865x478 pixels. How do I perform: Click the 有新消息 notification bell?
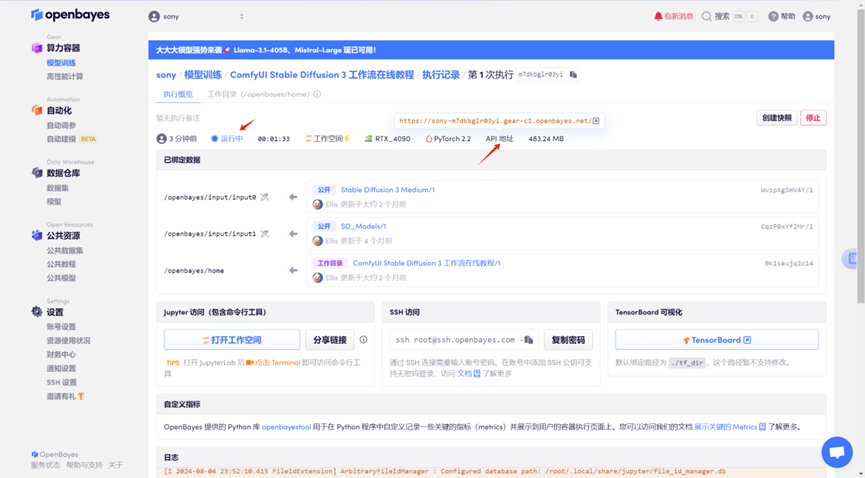674,17
